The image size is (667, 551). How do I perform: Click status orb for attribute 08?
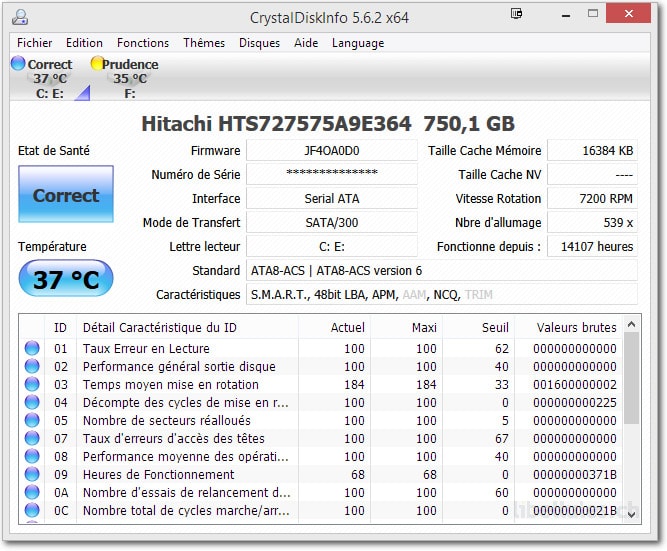click(32, 456)
